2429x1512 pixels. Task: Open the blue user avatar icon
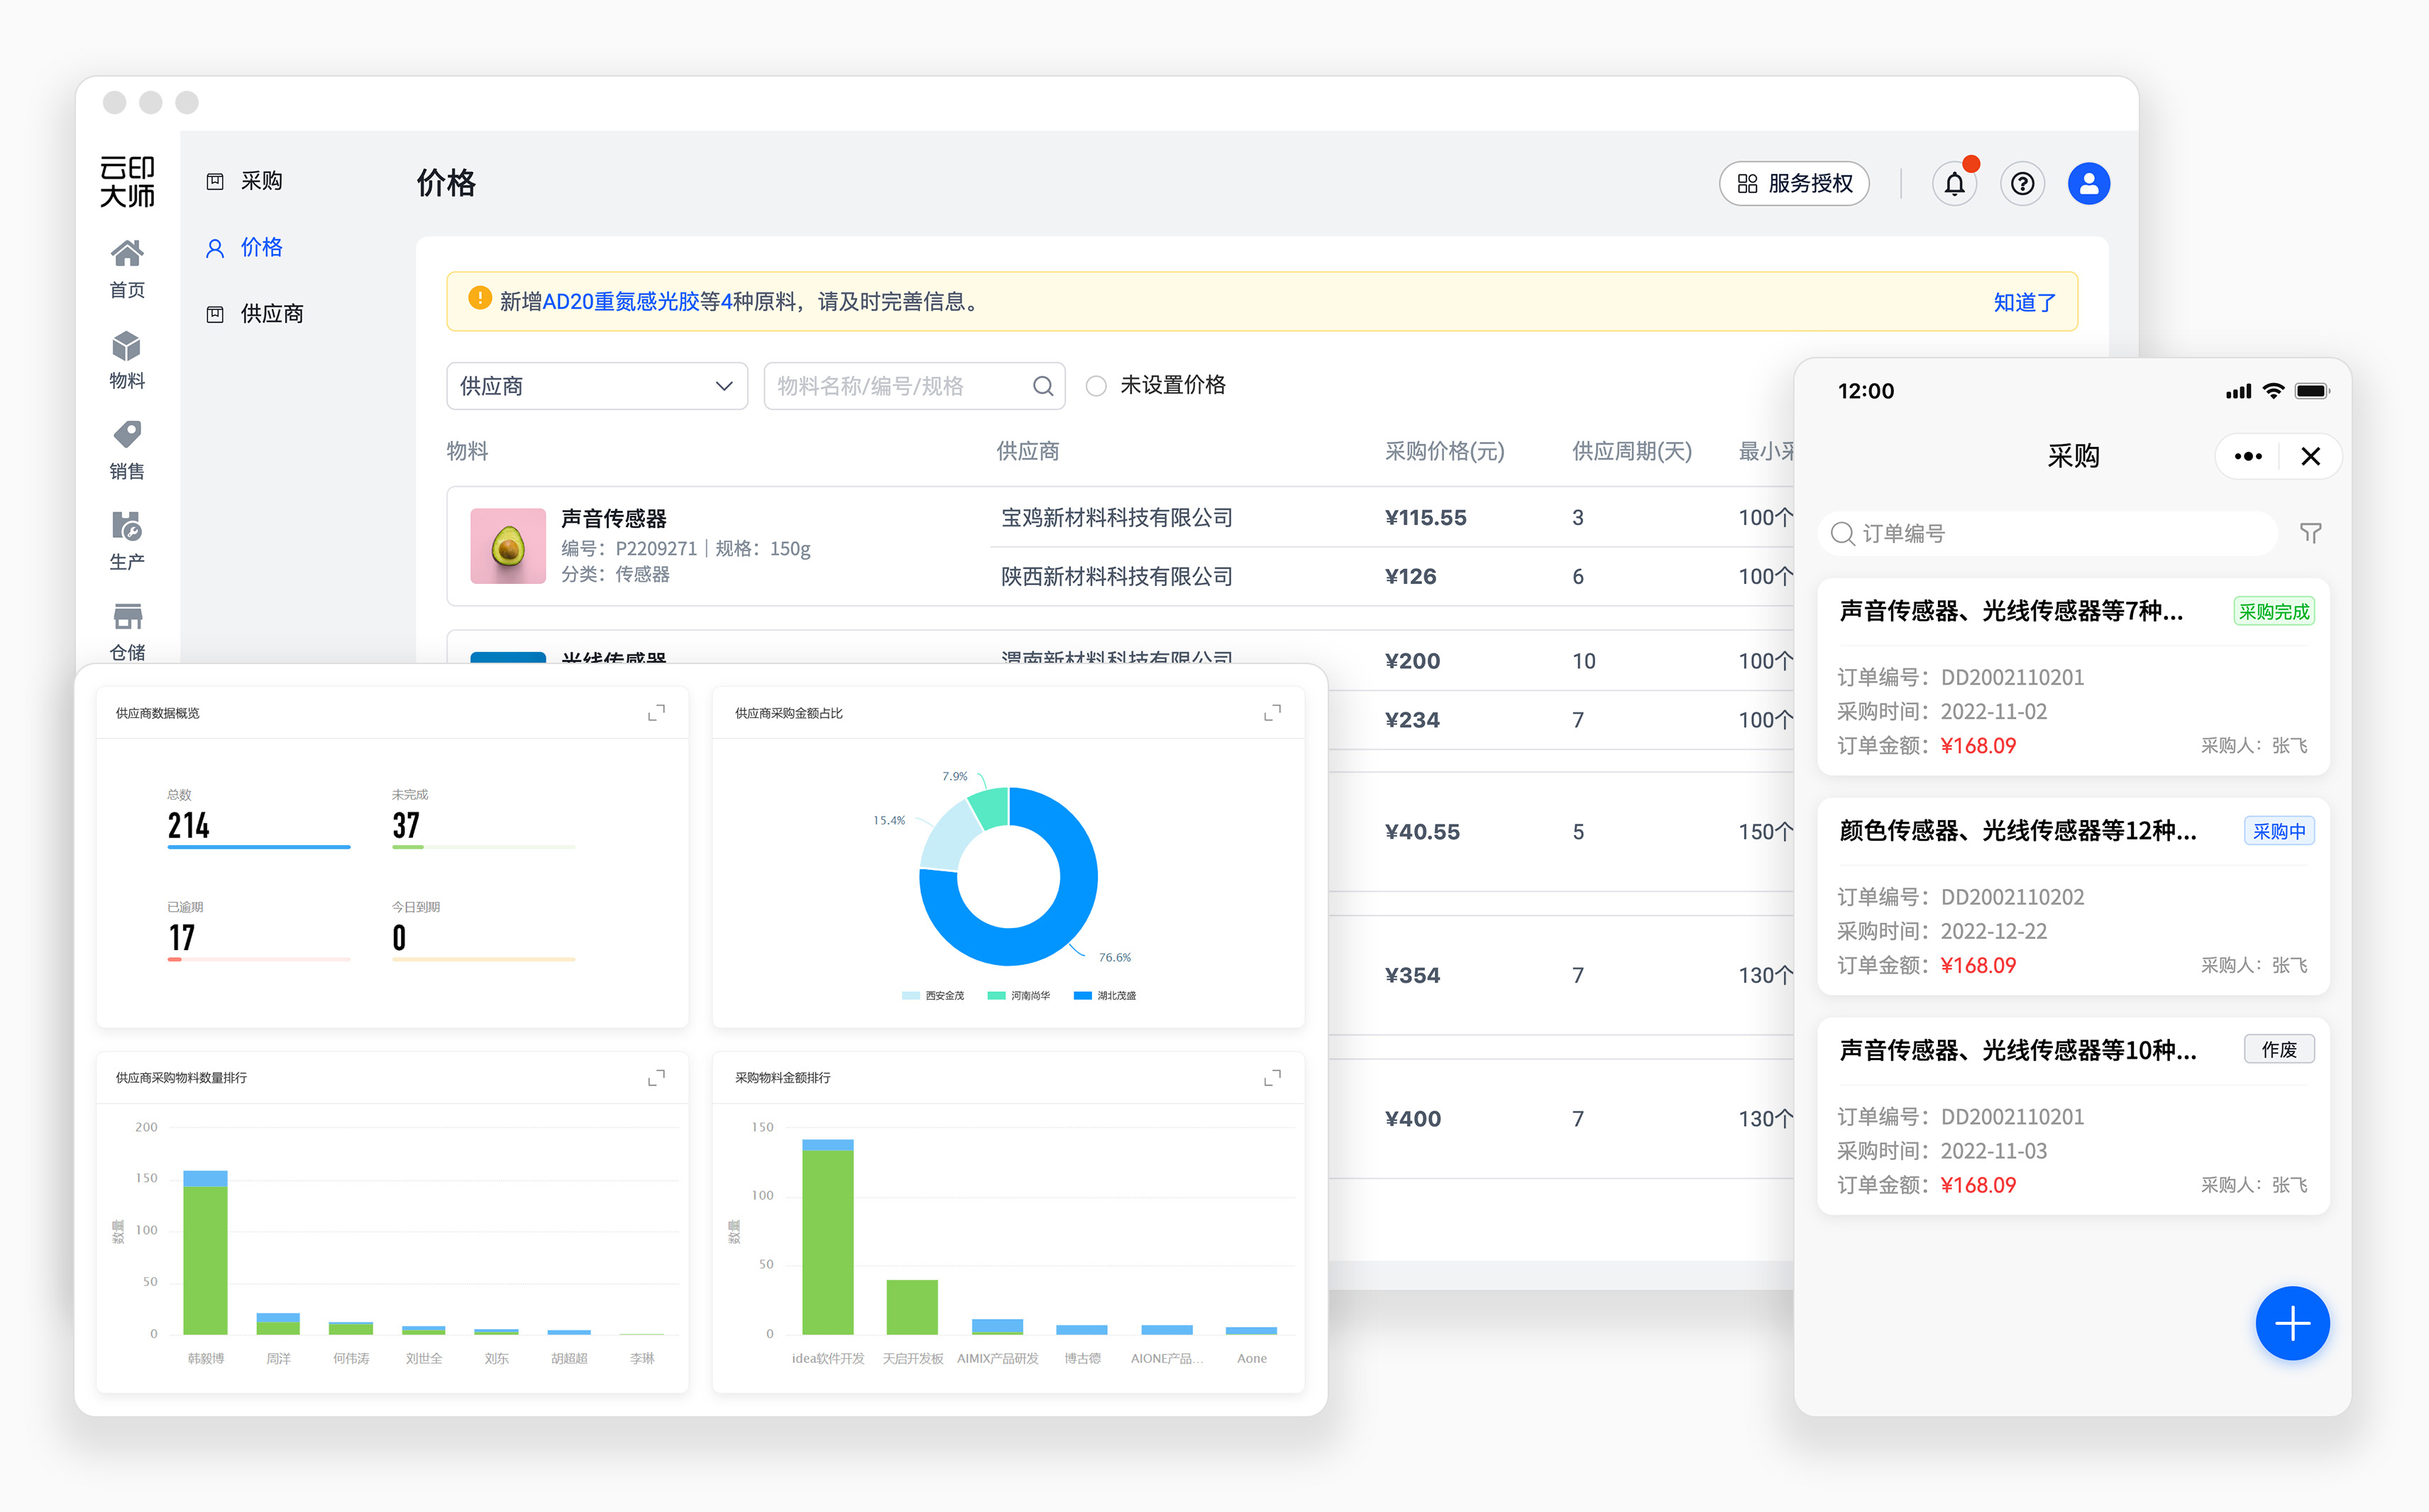pyautogui.click(x=2089, y=184)
